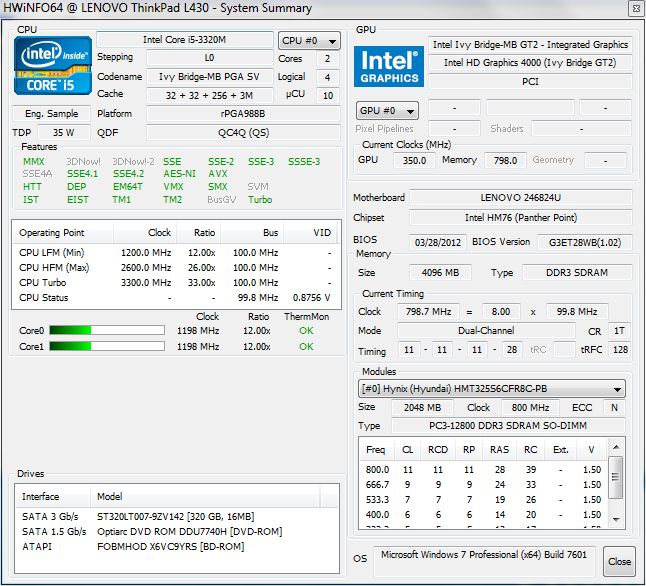This screenshot has width=646, height=586.
Task: Select the Optiarc DVD ROM drive entry
Action: (177, 531)
